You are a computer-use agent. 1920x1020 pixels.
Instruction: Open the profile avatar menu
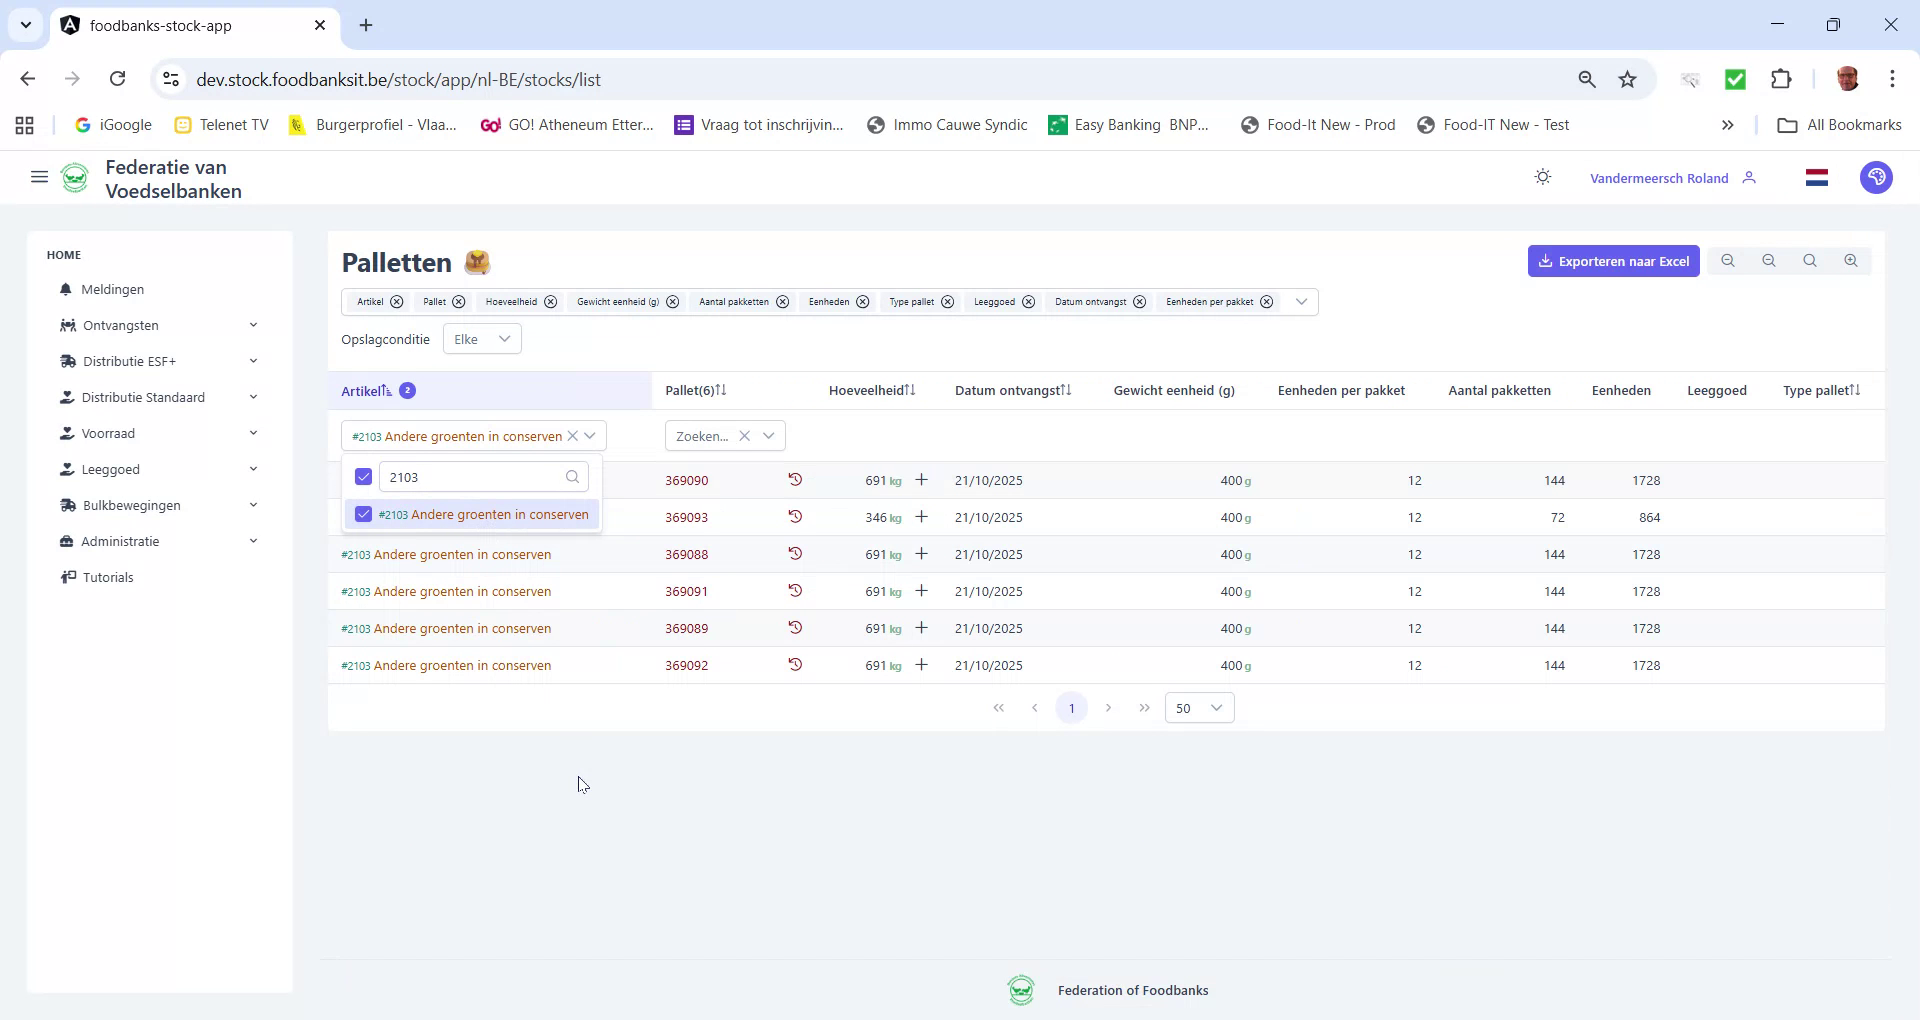tap(1877, 177)
